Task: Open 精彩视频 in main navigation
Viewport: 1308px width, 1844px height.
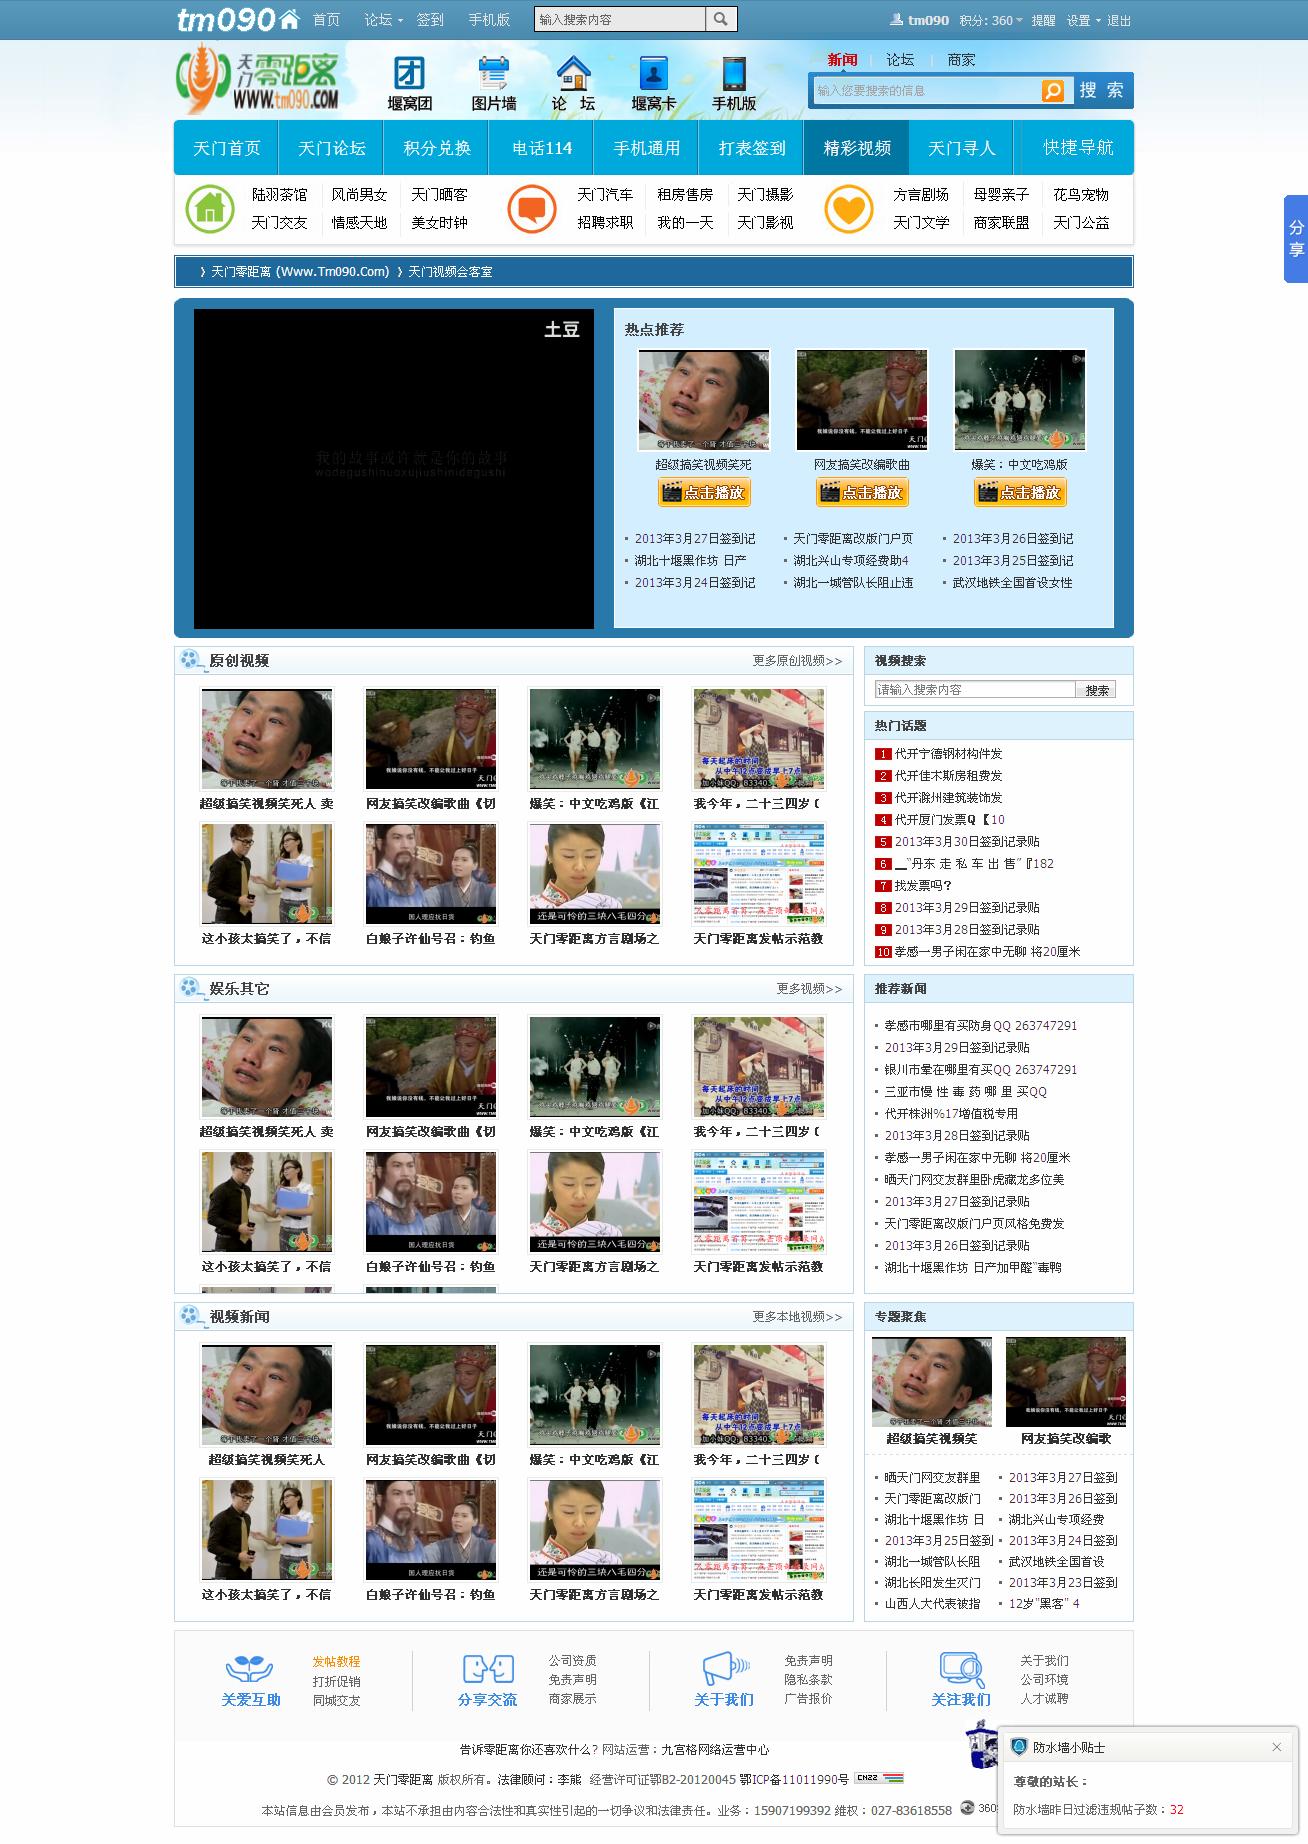Action: point(857,148)
